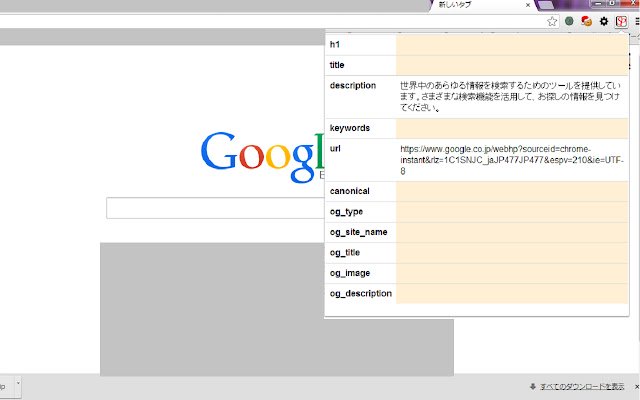
Task: Click the empty h1 value cell
Action: [512, 45]
